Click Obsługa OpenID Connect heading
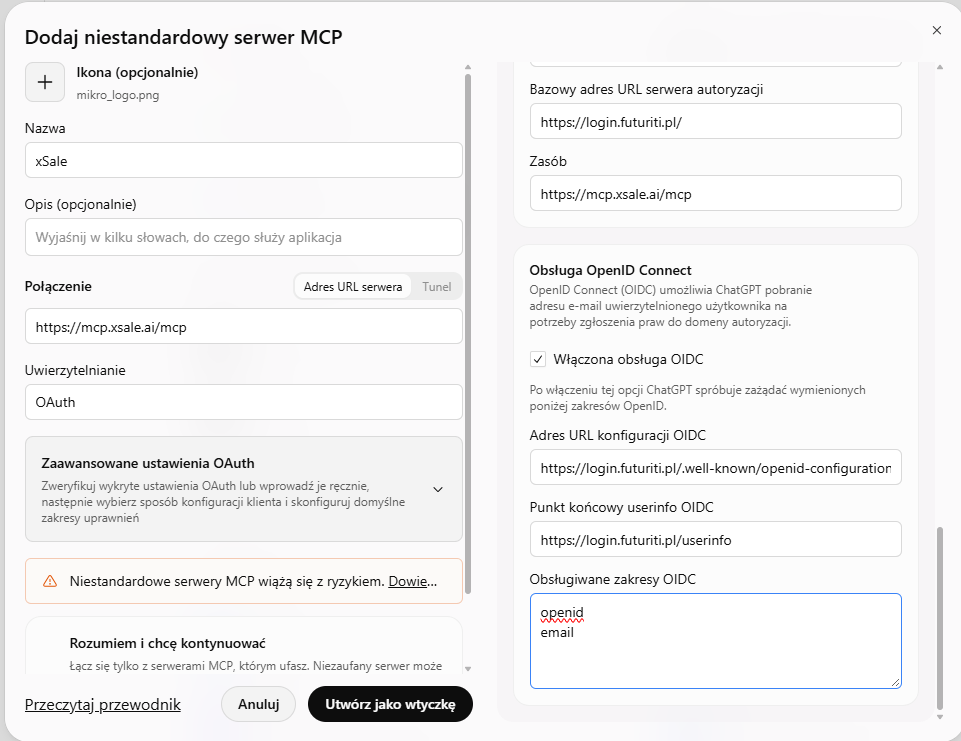This screenshot has width=961, height=741. point(610,270)
